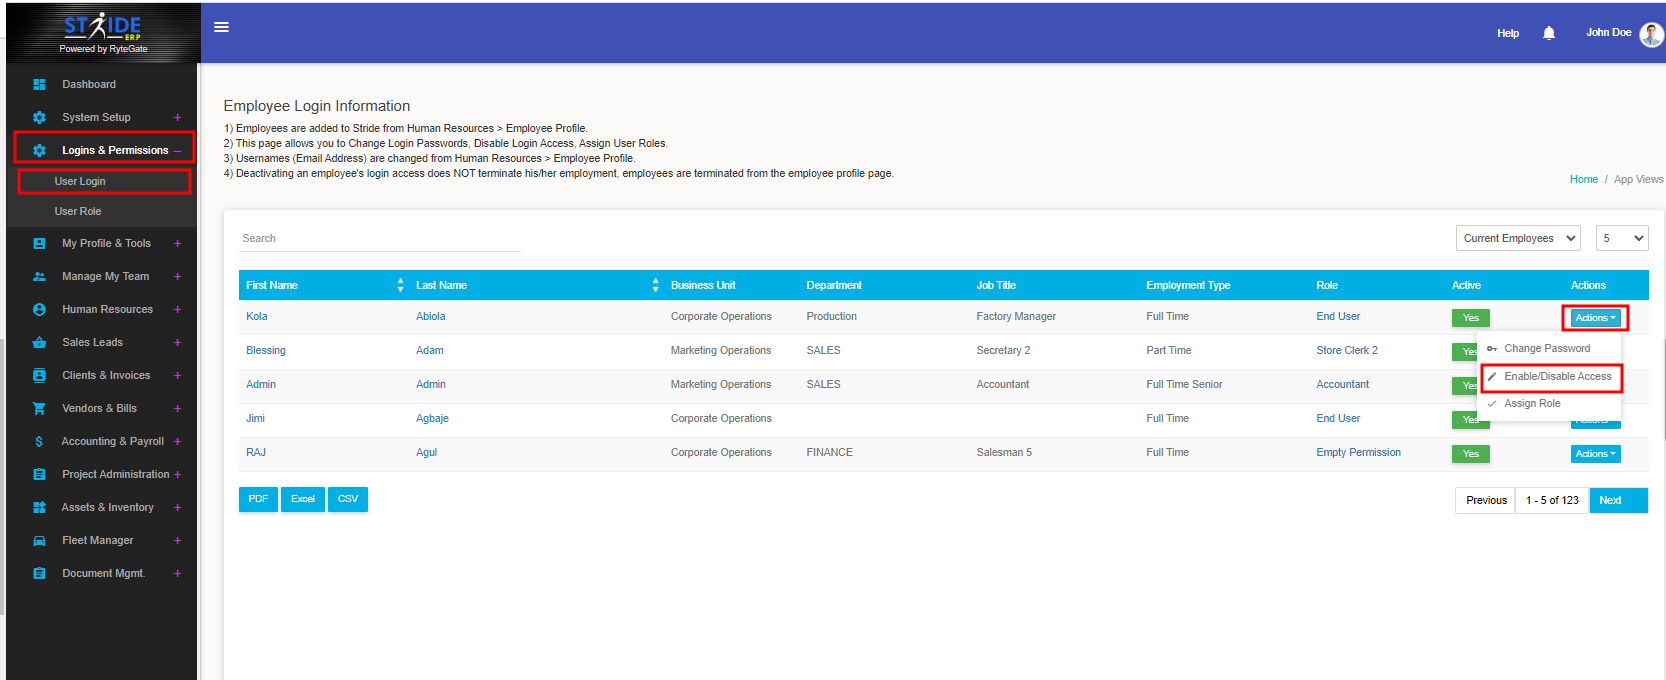This screenshot has width=1666, height=680.
Task: Click Assets & Inventory icon
Action: (x=39, y=508)
